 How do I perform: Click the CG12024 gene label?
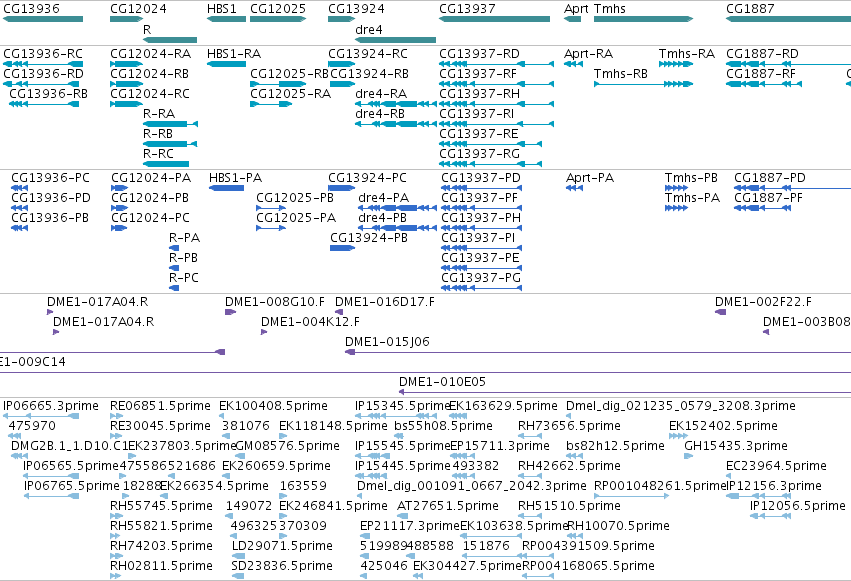tap(138, 9)
